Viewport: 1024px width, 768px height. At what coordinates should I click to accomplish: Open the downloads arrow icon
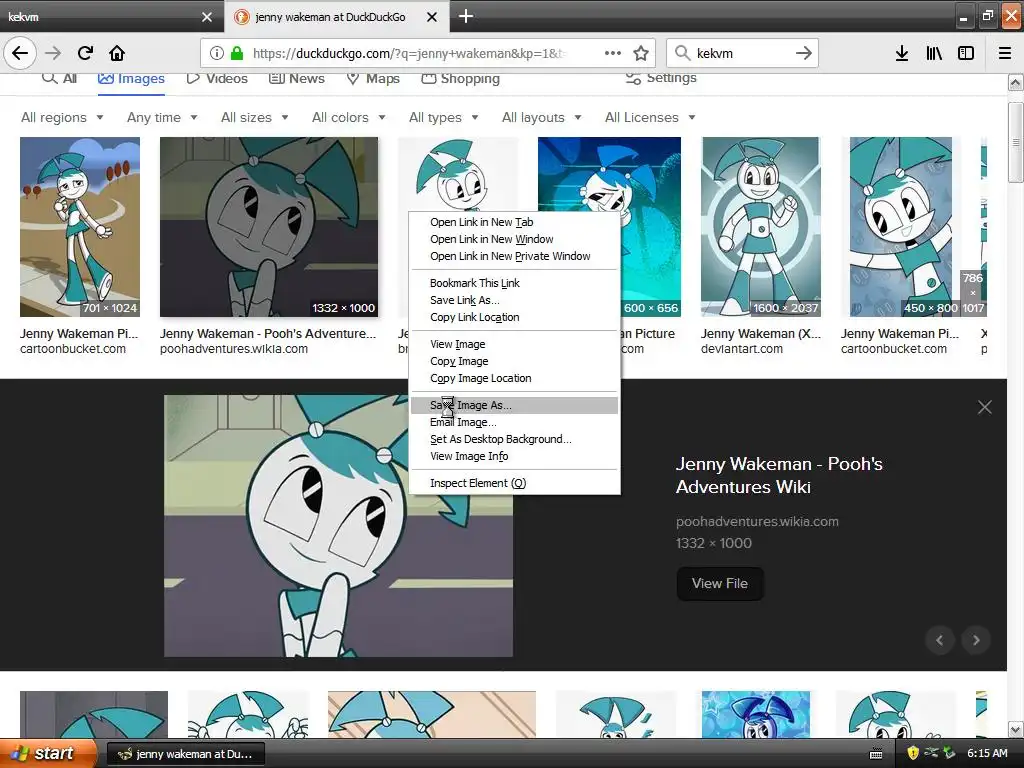pos(902,53)
